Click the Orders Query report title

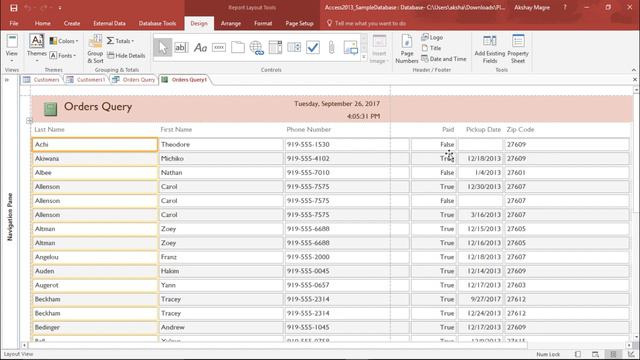click(98, 107)
